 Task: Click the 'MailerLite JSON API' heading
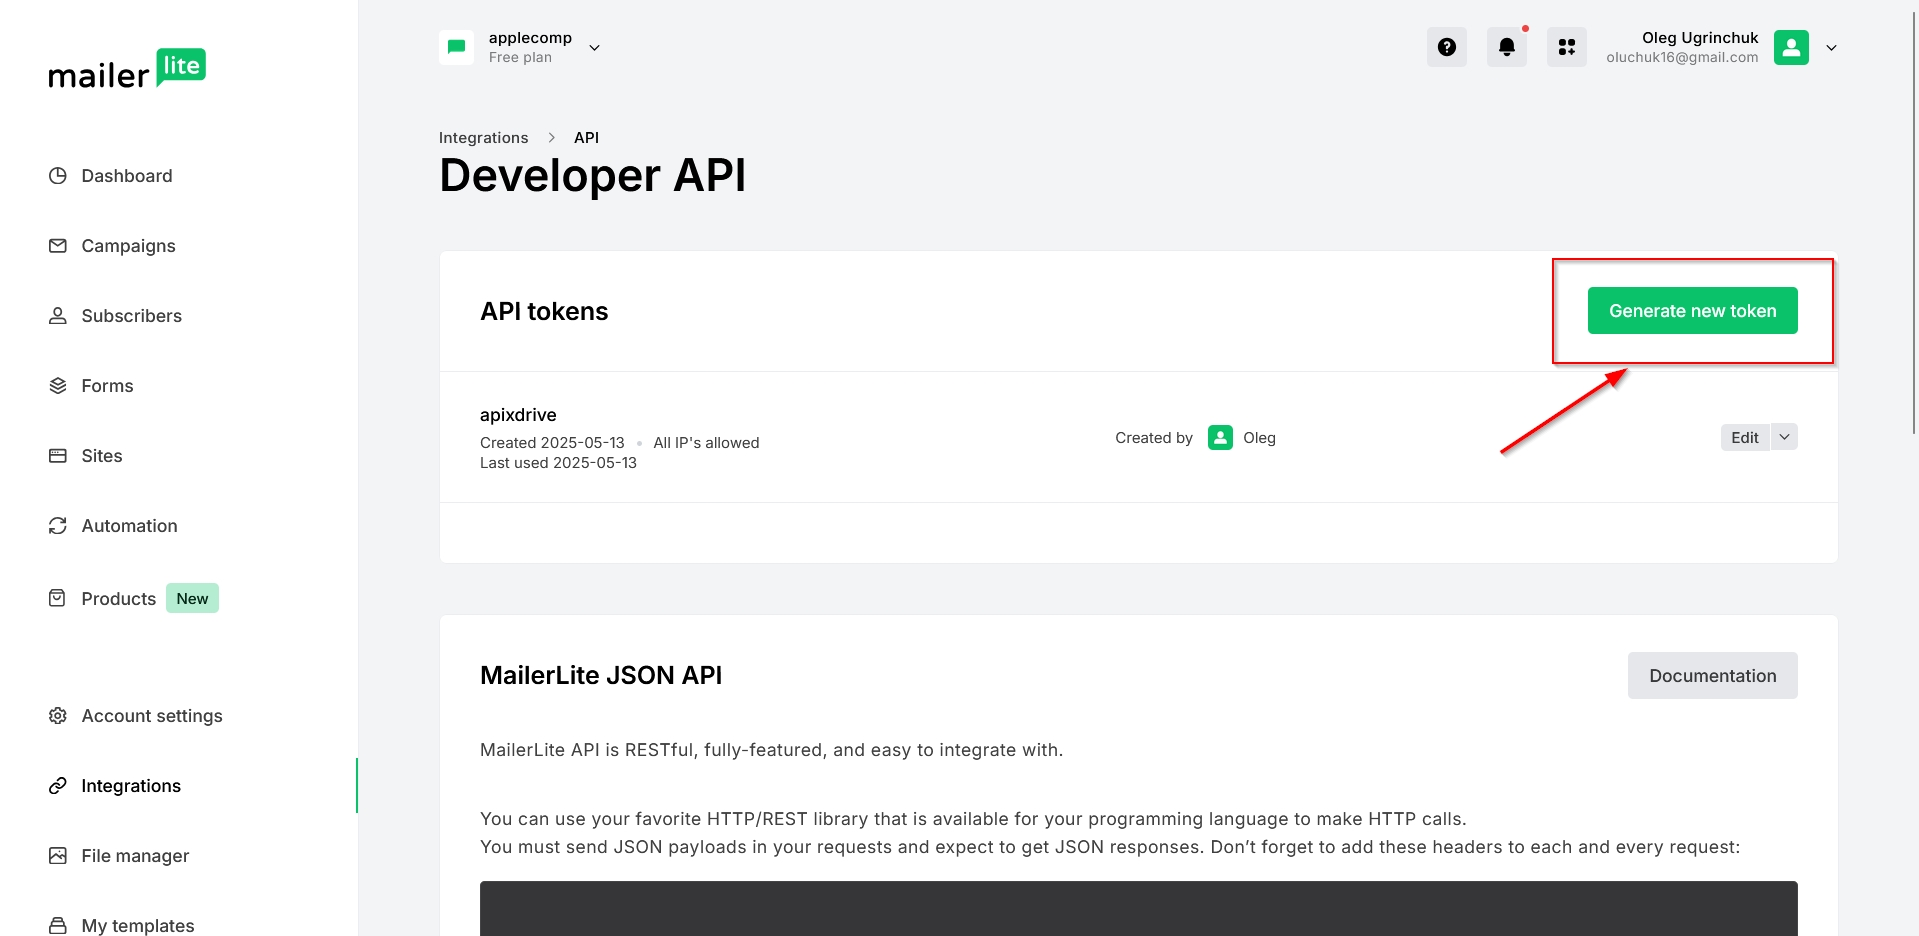[x=601, y=676]
